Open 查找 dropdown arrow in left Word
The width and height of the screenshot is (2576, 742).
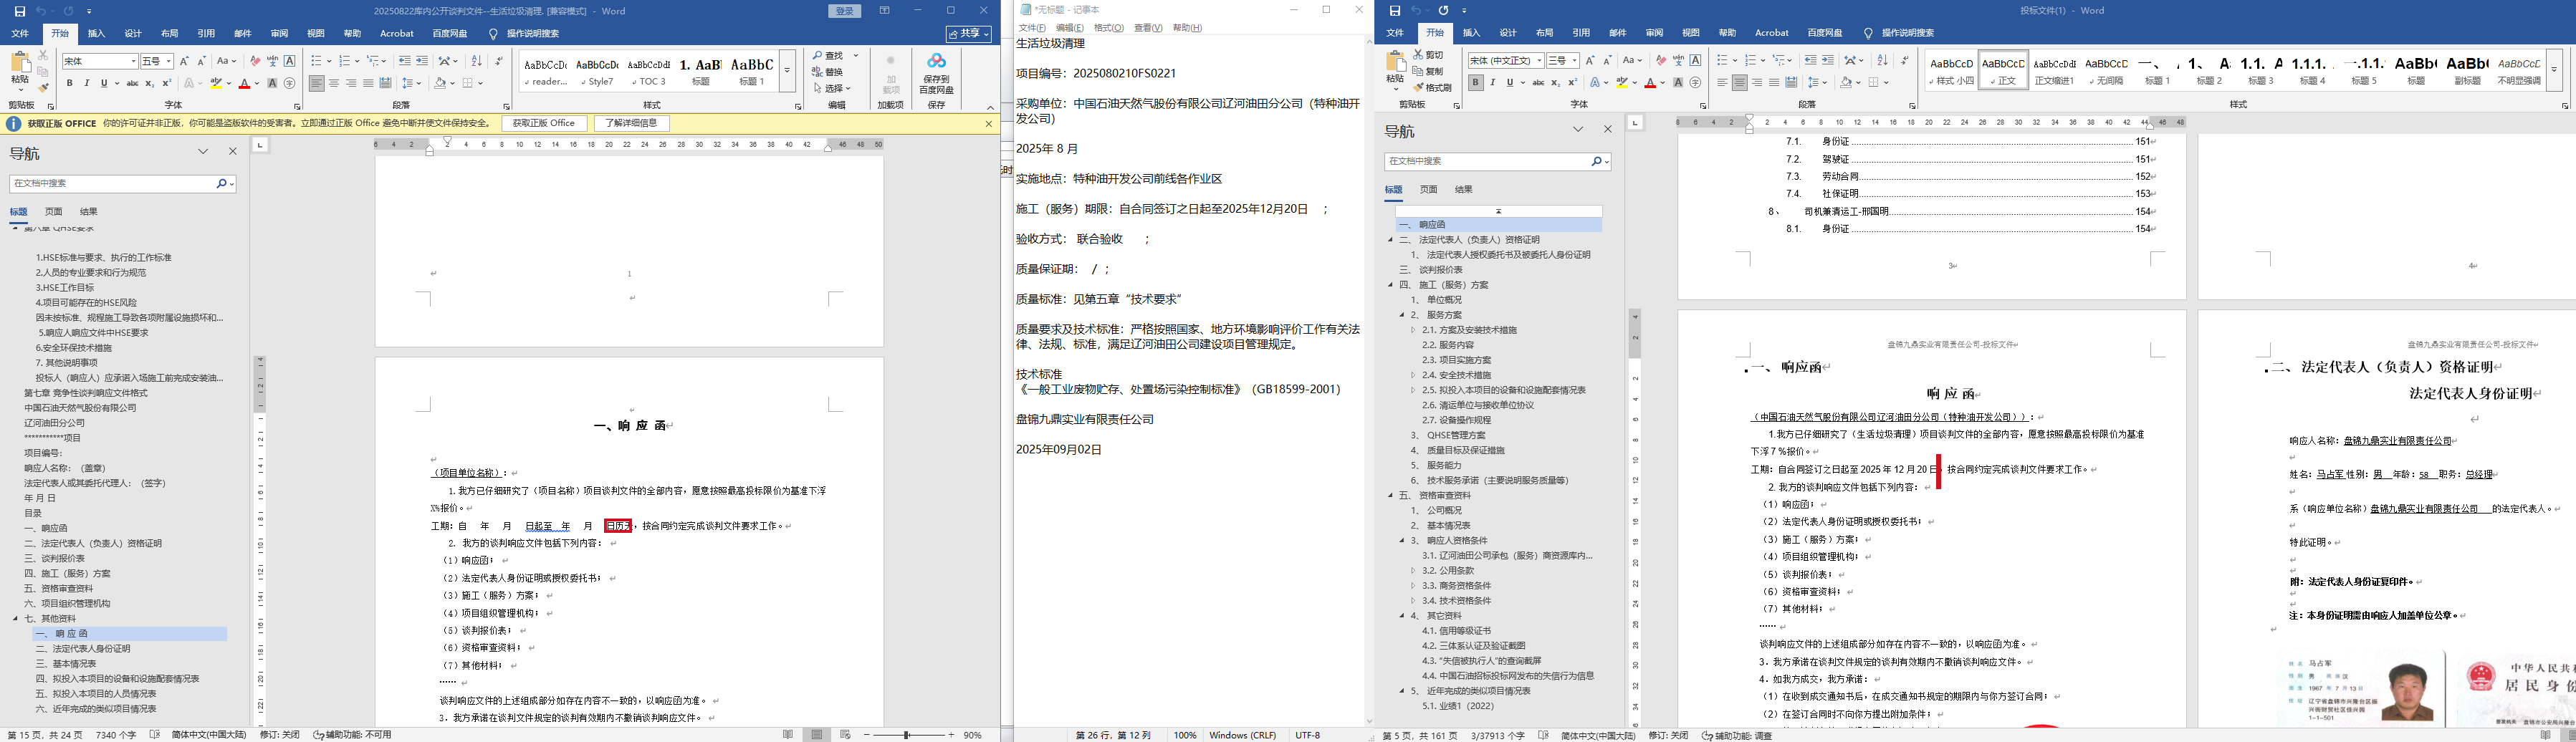click(x=856, y=56)
